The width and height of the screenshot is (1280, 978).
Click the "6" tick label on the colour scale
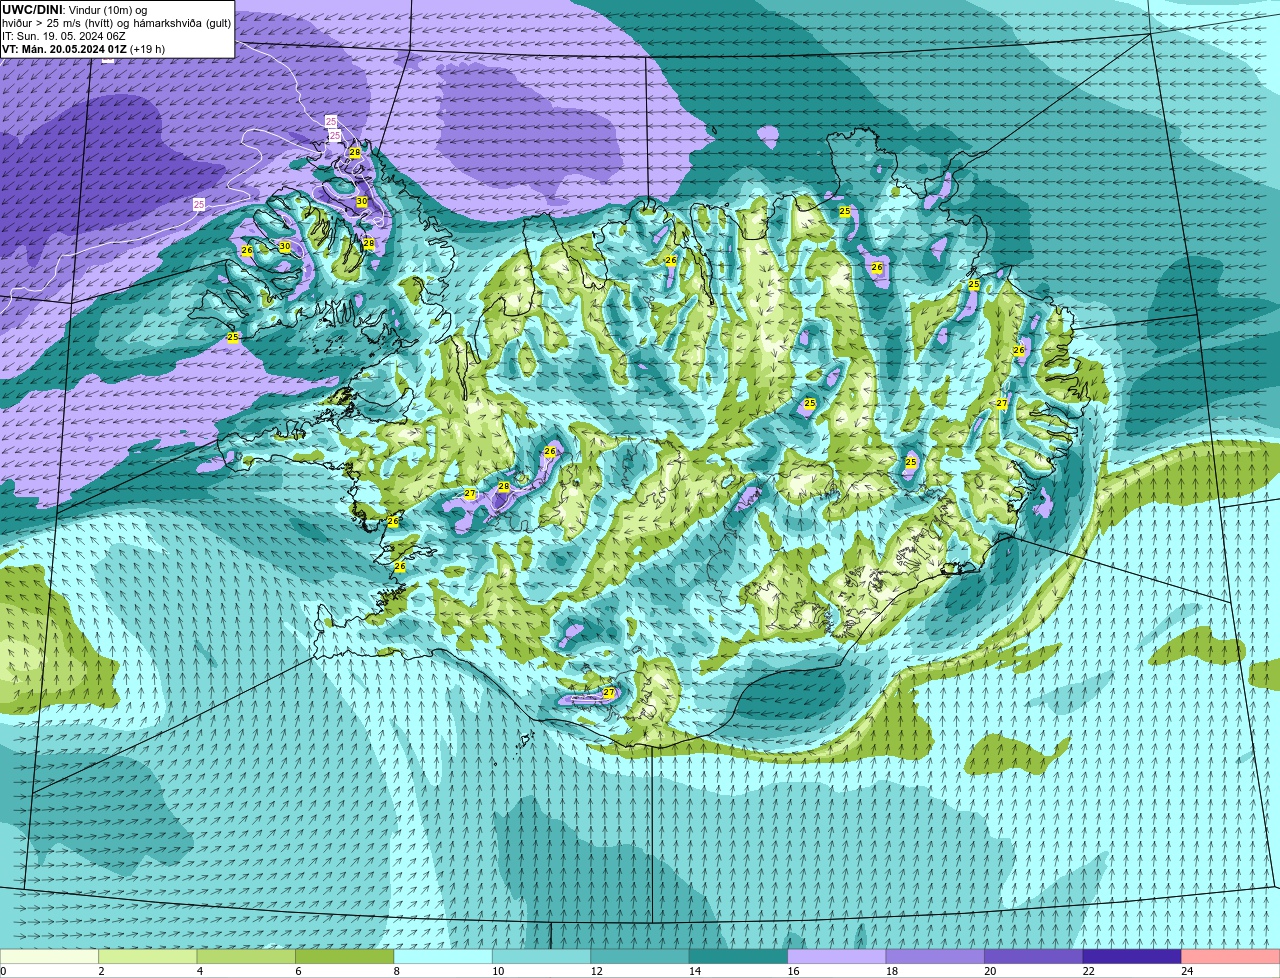pyautogui.click(x=298, y=971)
